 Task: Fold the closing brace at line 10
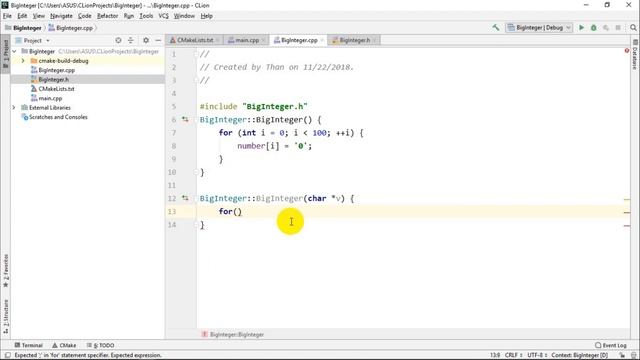196,172
